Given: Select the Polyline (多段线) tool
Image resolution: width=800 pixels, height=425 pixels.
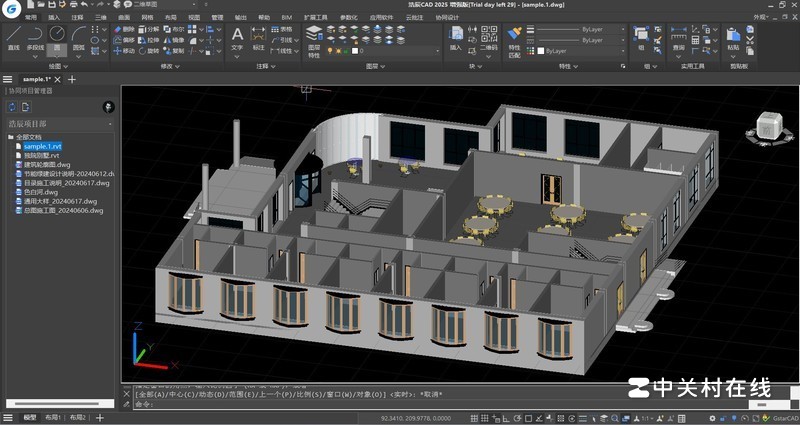Looking at the screenshot, I should coord(35,36).
